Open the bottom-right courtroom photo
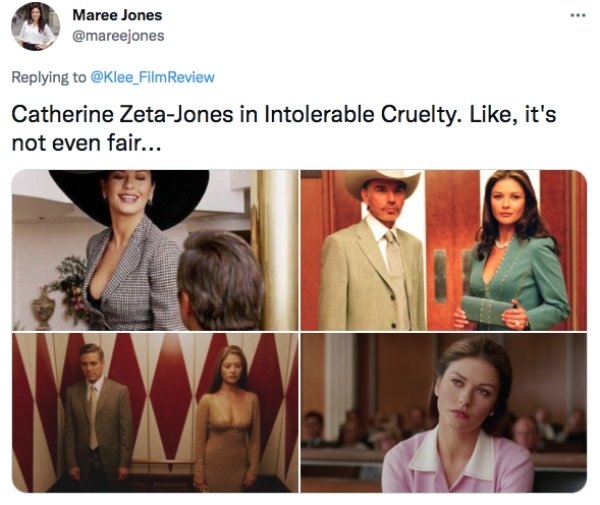The width and height of the screenshot is (600, 505). pyautogui.click(x=443, y=412)
